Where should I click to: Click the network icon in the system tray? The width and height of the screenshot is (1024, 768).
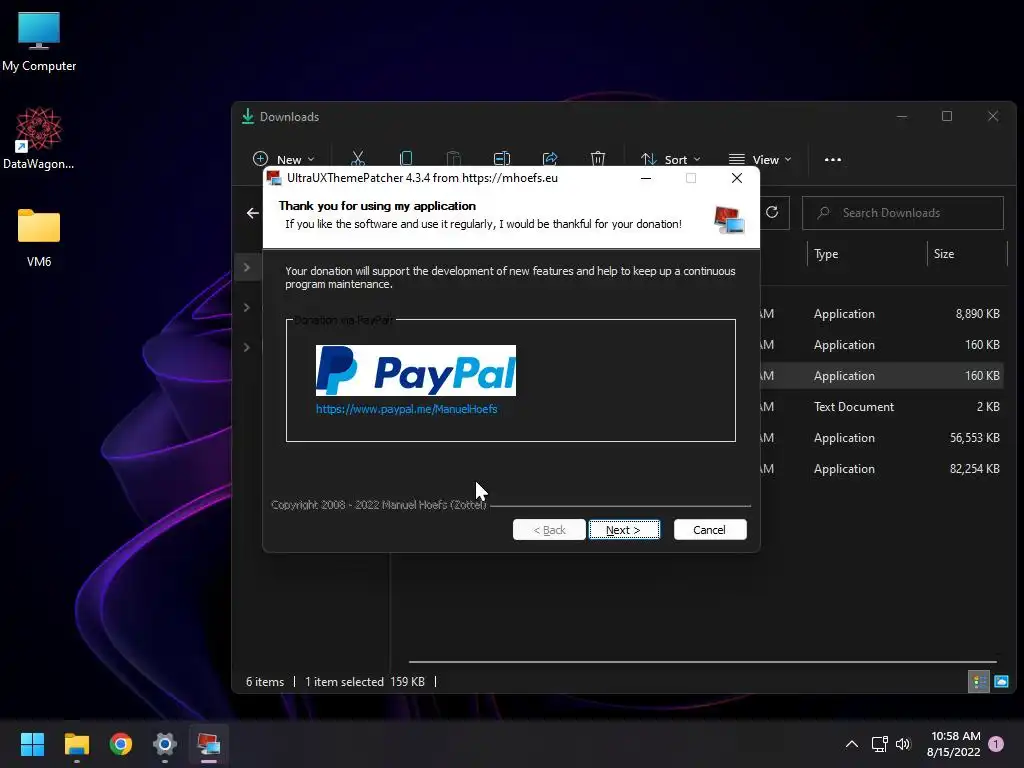coord(879,744)
